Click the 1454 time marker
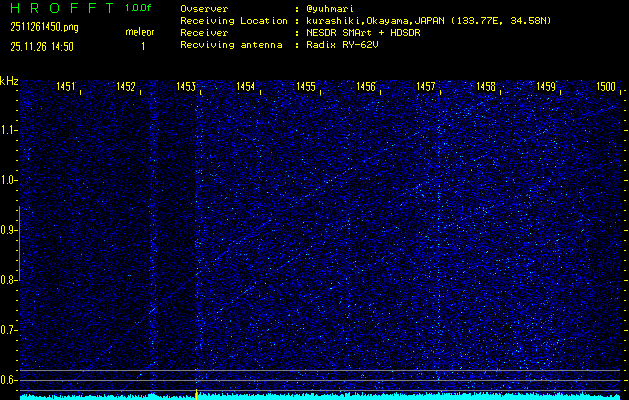This screenshot has height=400, width=629. pos(246,87)
